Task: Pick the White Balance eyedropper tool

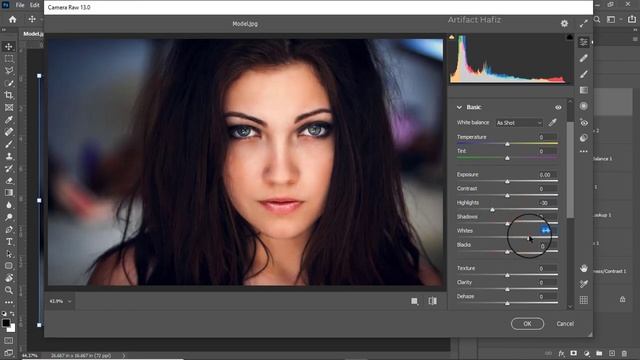Action: coord(552,122)
